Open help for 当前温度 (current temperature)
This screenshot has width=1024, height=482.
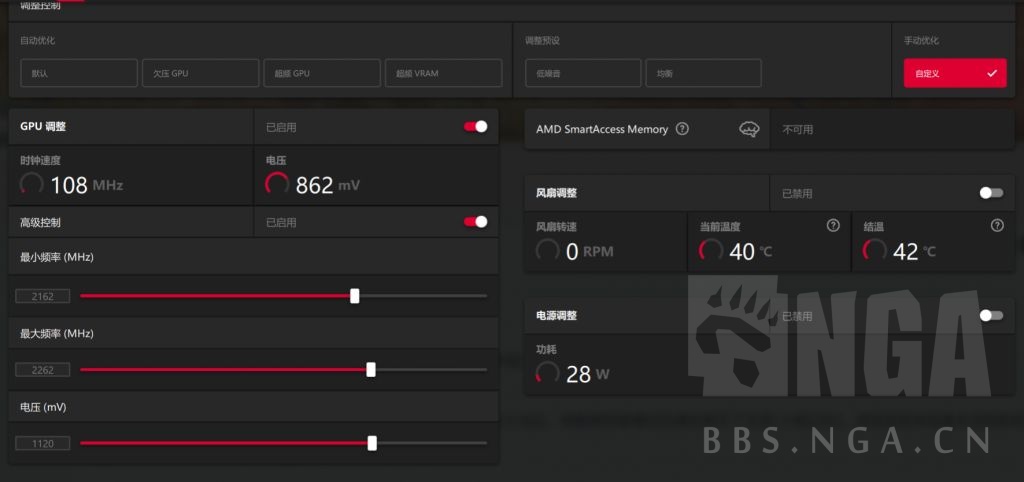point(833,226)
